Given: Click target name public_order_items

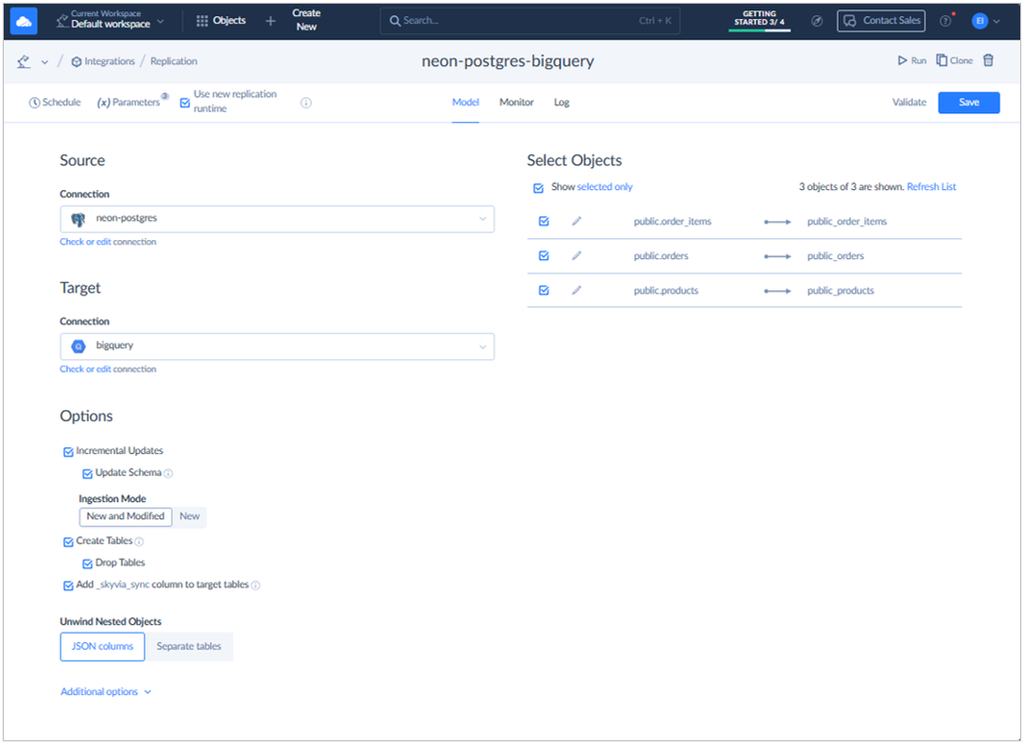Looking at the screenshot, I should pyautogui.click(x=846, y=222).
